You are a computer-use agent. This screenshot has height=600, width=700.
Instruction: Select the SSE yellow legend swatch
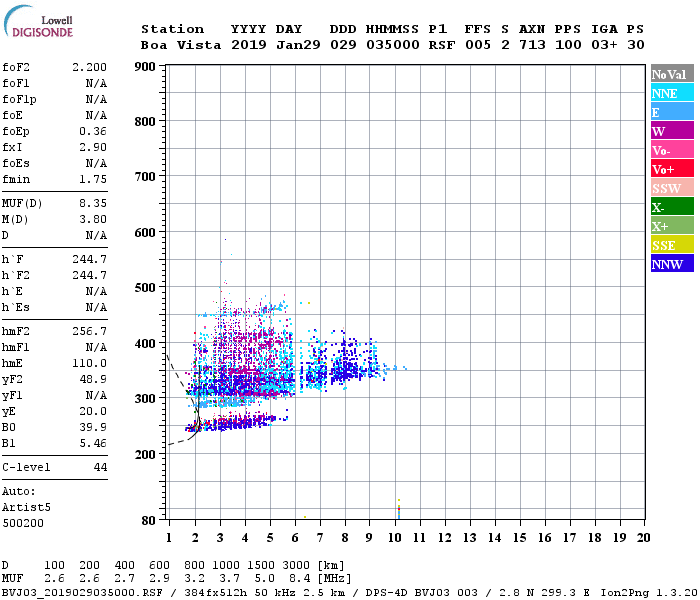[x=672, y=245]
